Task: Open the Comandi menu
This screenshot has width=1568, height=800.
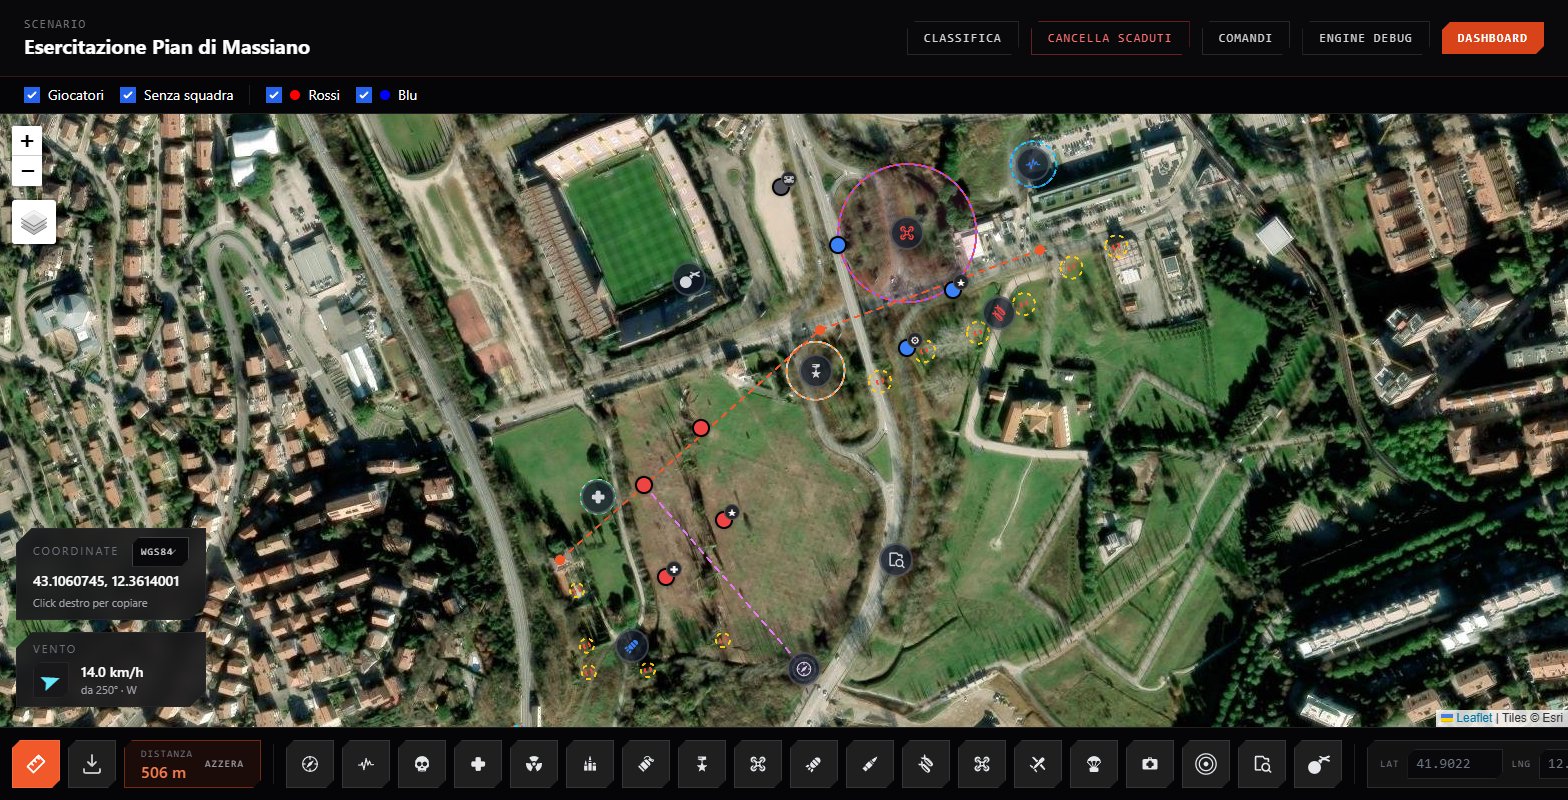Action: click(x=1245, y=38)
